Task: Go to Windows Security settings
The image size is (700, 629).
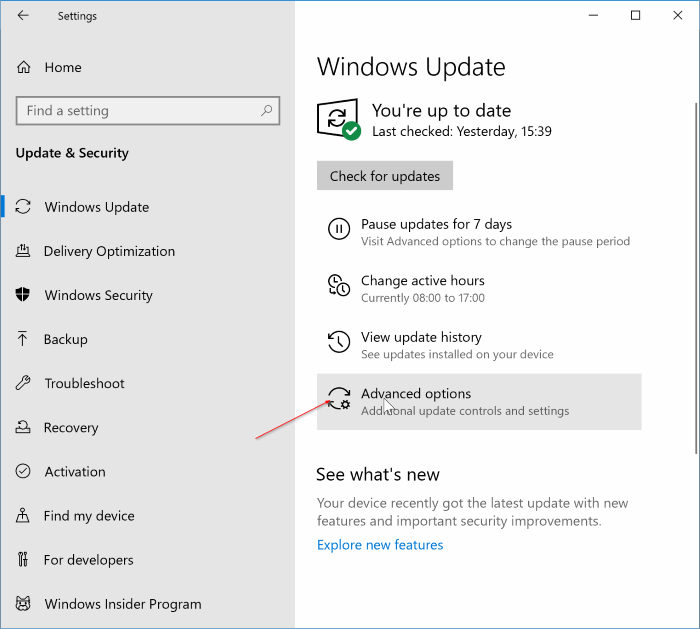Action: (x=99, y=295)
